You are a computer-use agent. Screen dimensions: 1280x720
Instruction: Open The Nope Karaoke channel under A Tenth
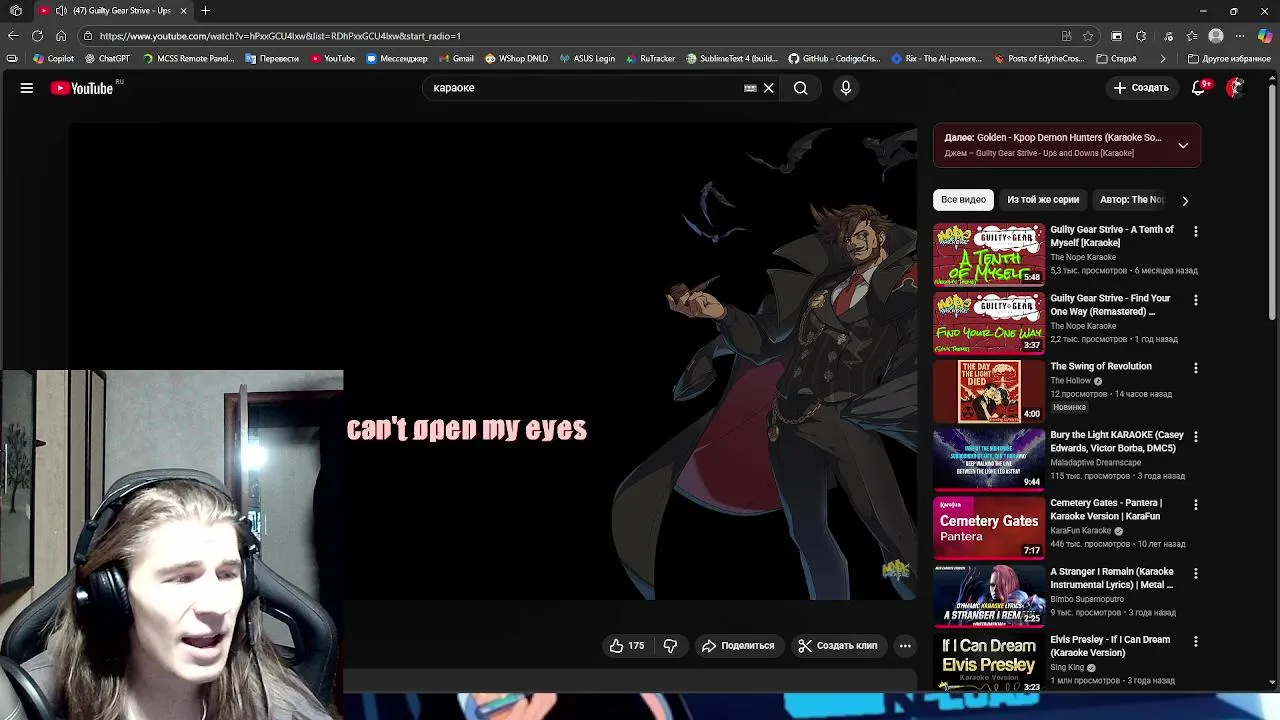(1083, 257)
